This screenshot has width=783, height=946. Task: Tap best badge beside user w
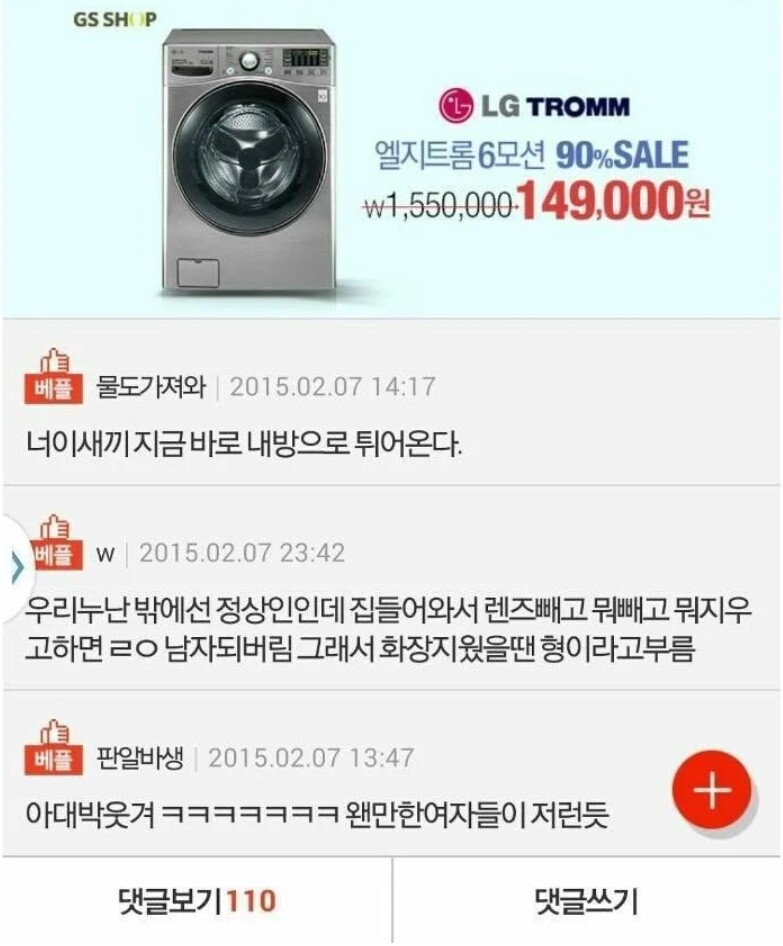tap(54, 543)
